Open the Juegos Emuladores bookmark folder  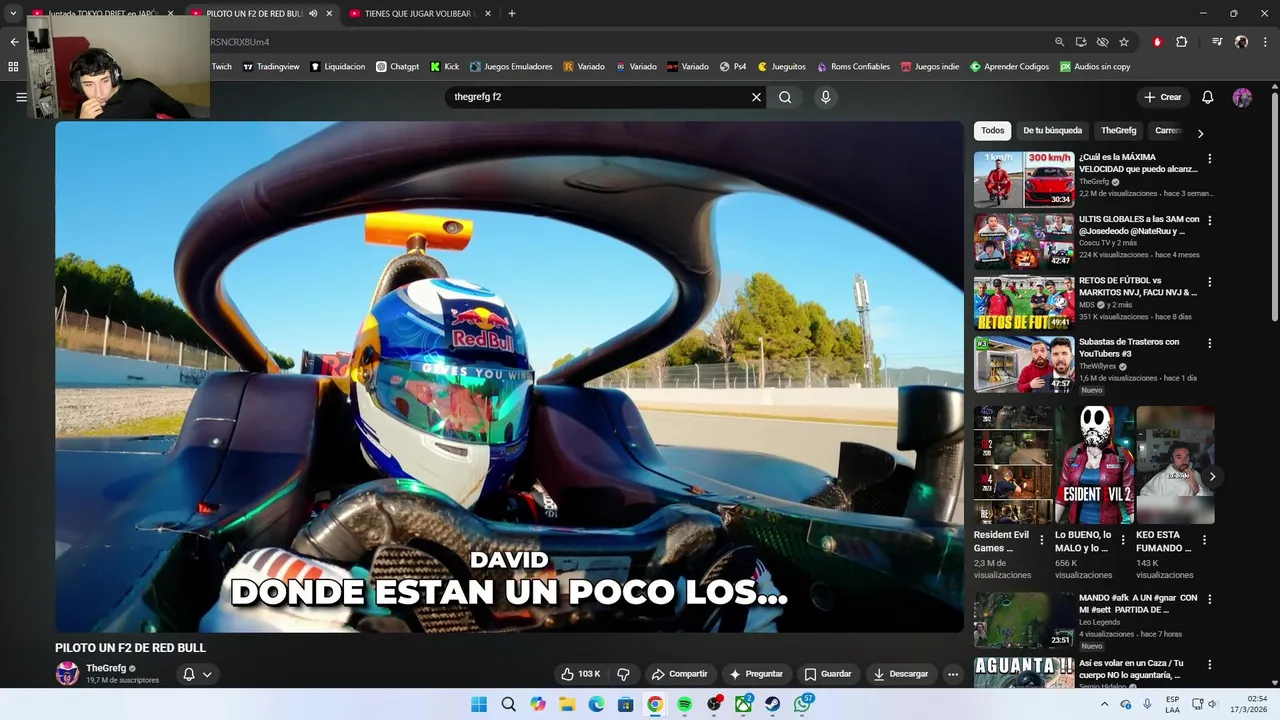[x=511, y=67]
